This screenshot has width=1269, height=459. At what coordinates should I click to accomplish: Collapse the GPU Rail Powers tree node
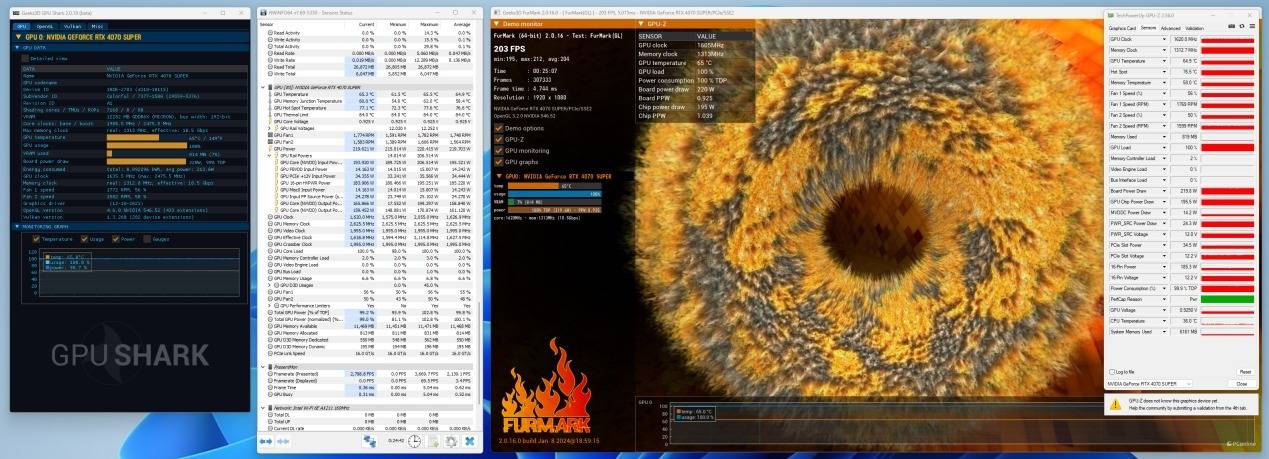(x=269, y=156)
